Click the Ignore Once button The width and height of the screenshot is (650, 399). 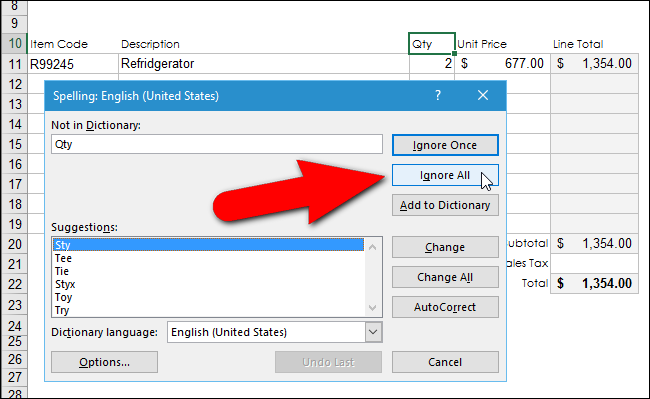coord(445,145)
